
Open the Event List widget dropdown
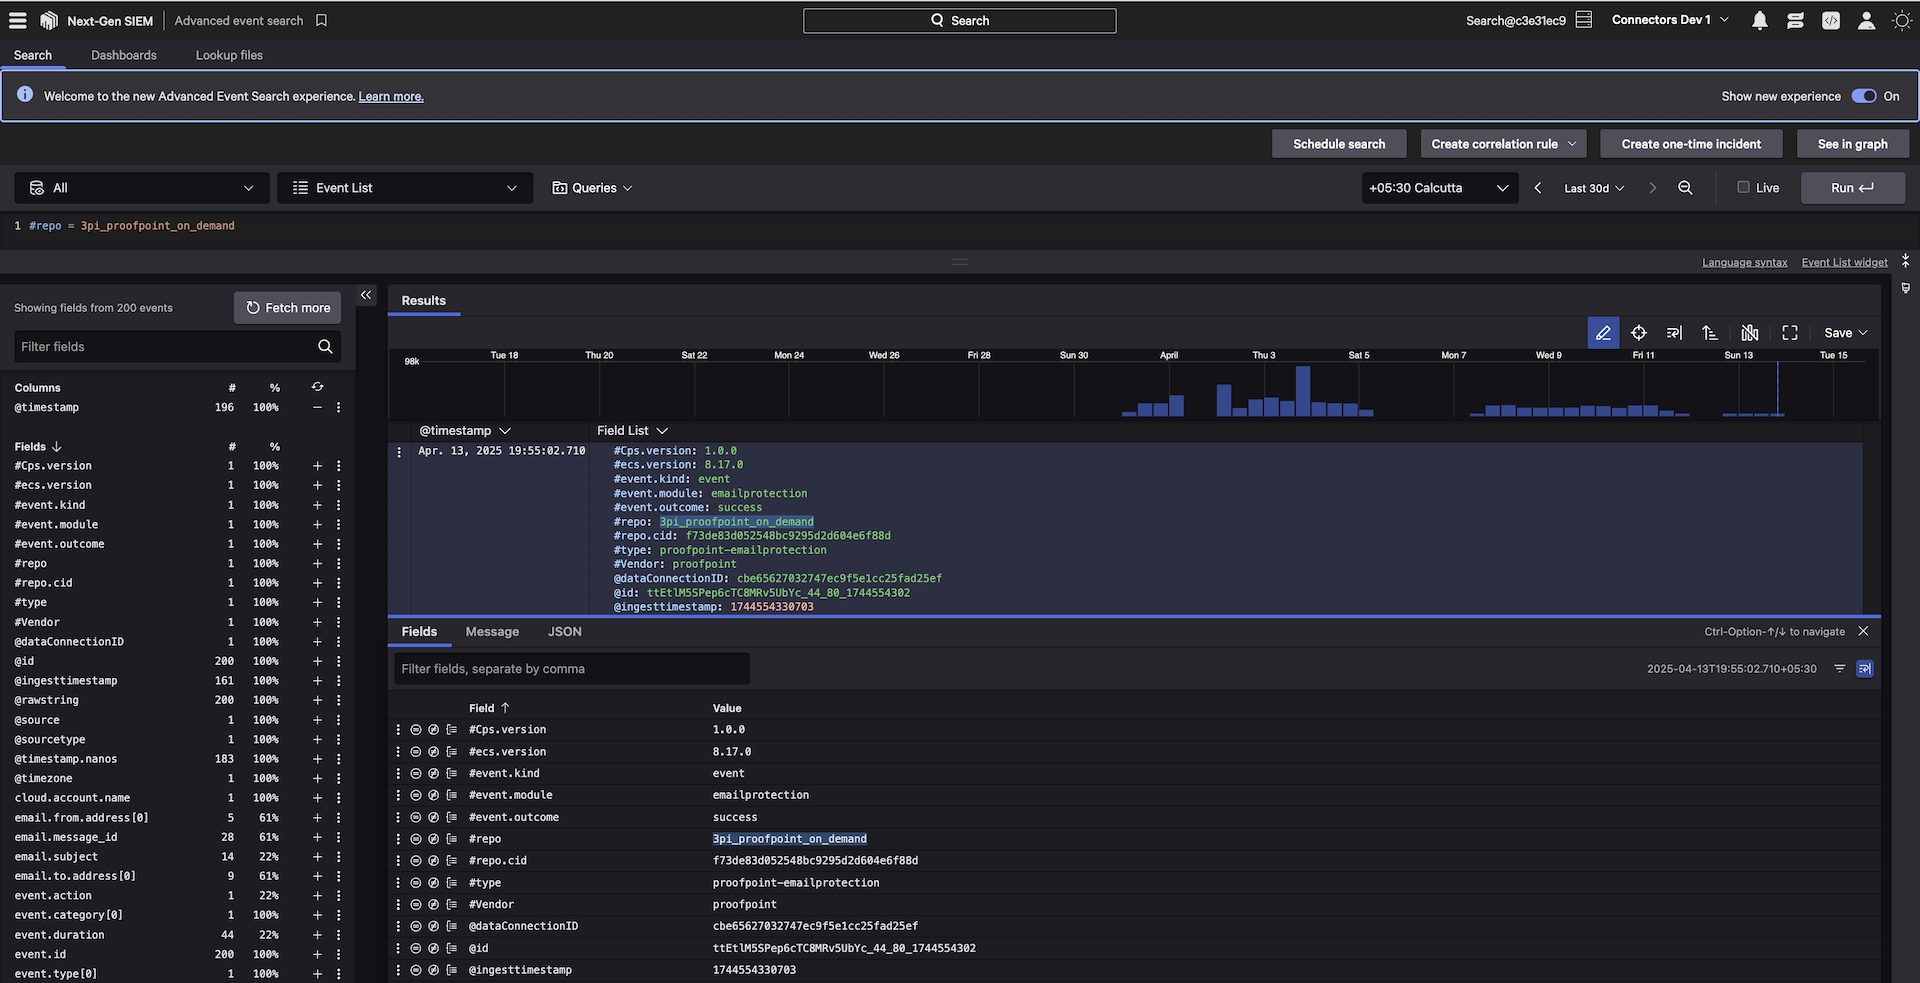[405, 188]
